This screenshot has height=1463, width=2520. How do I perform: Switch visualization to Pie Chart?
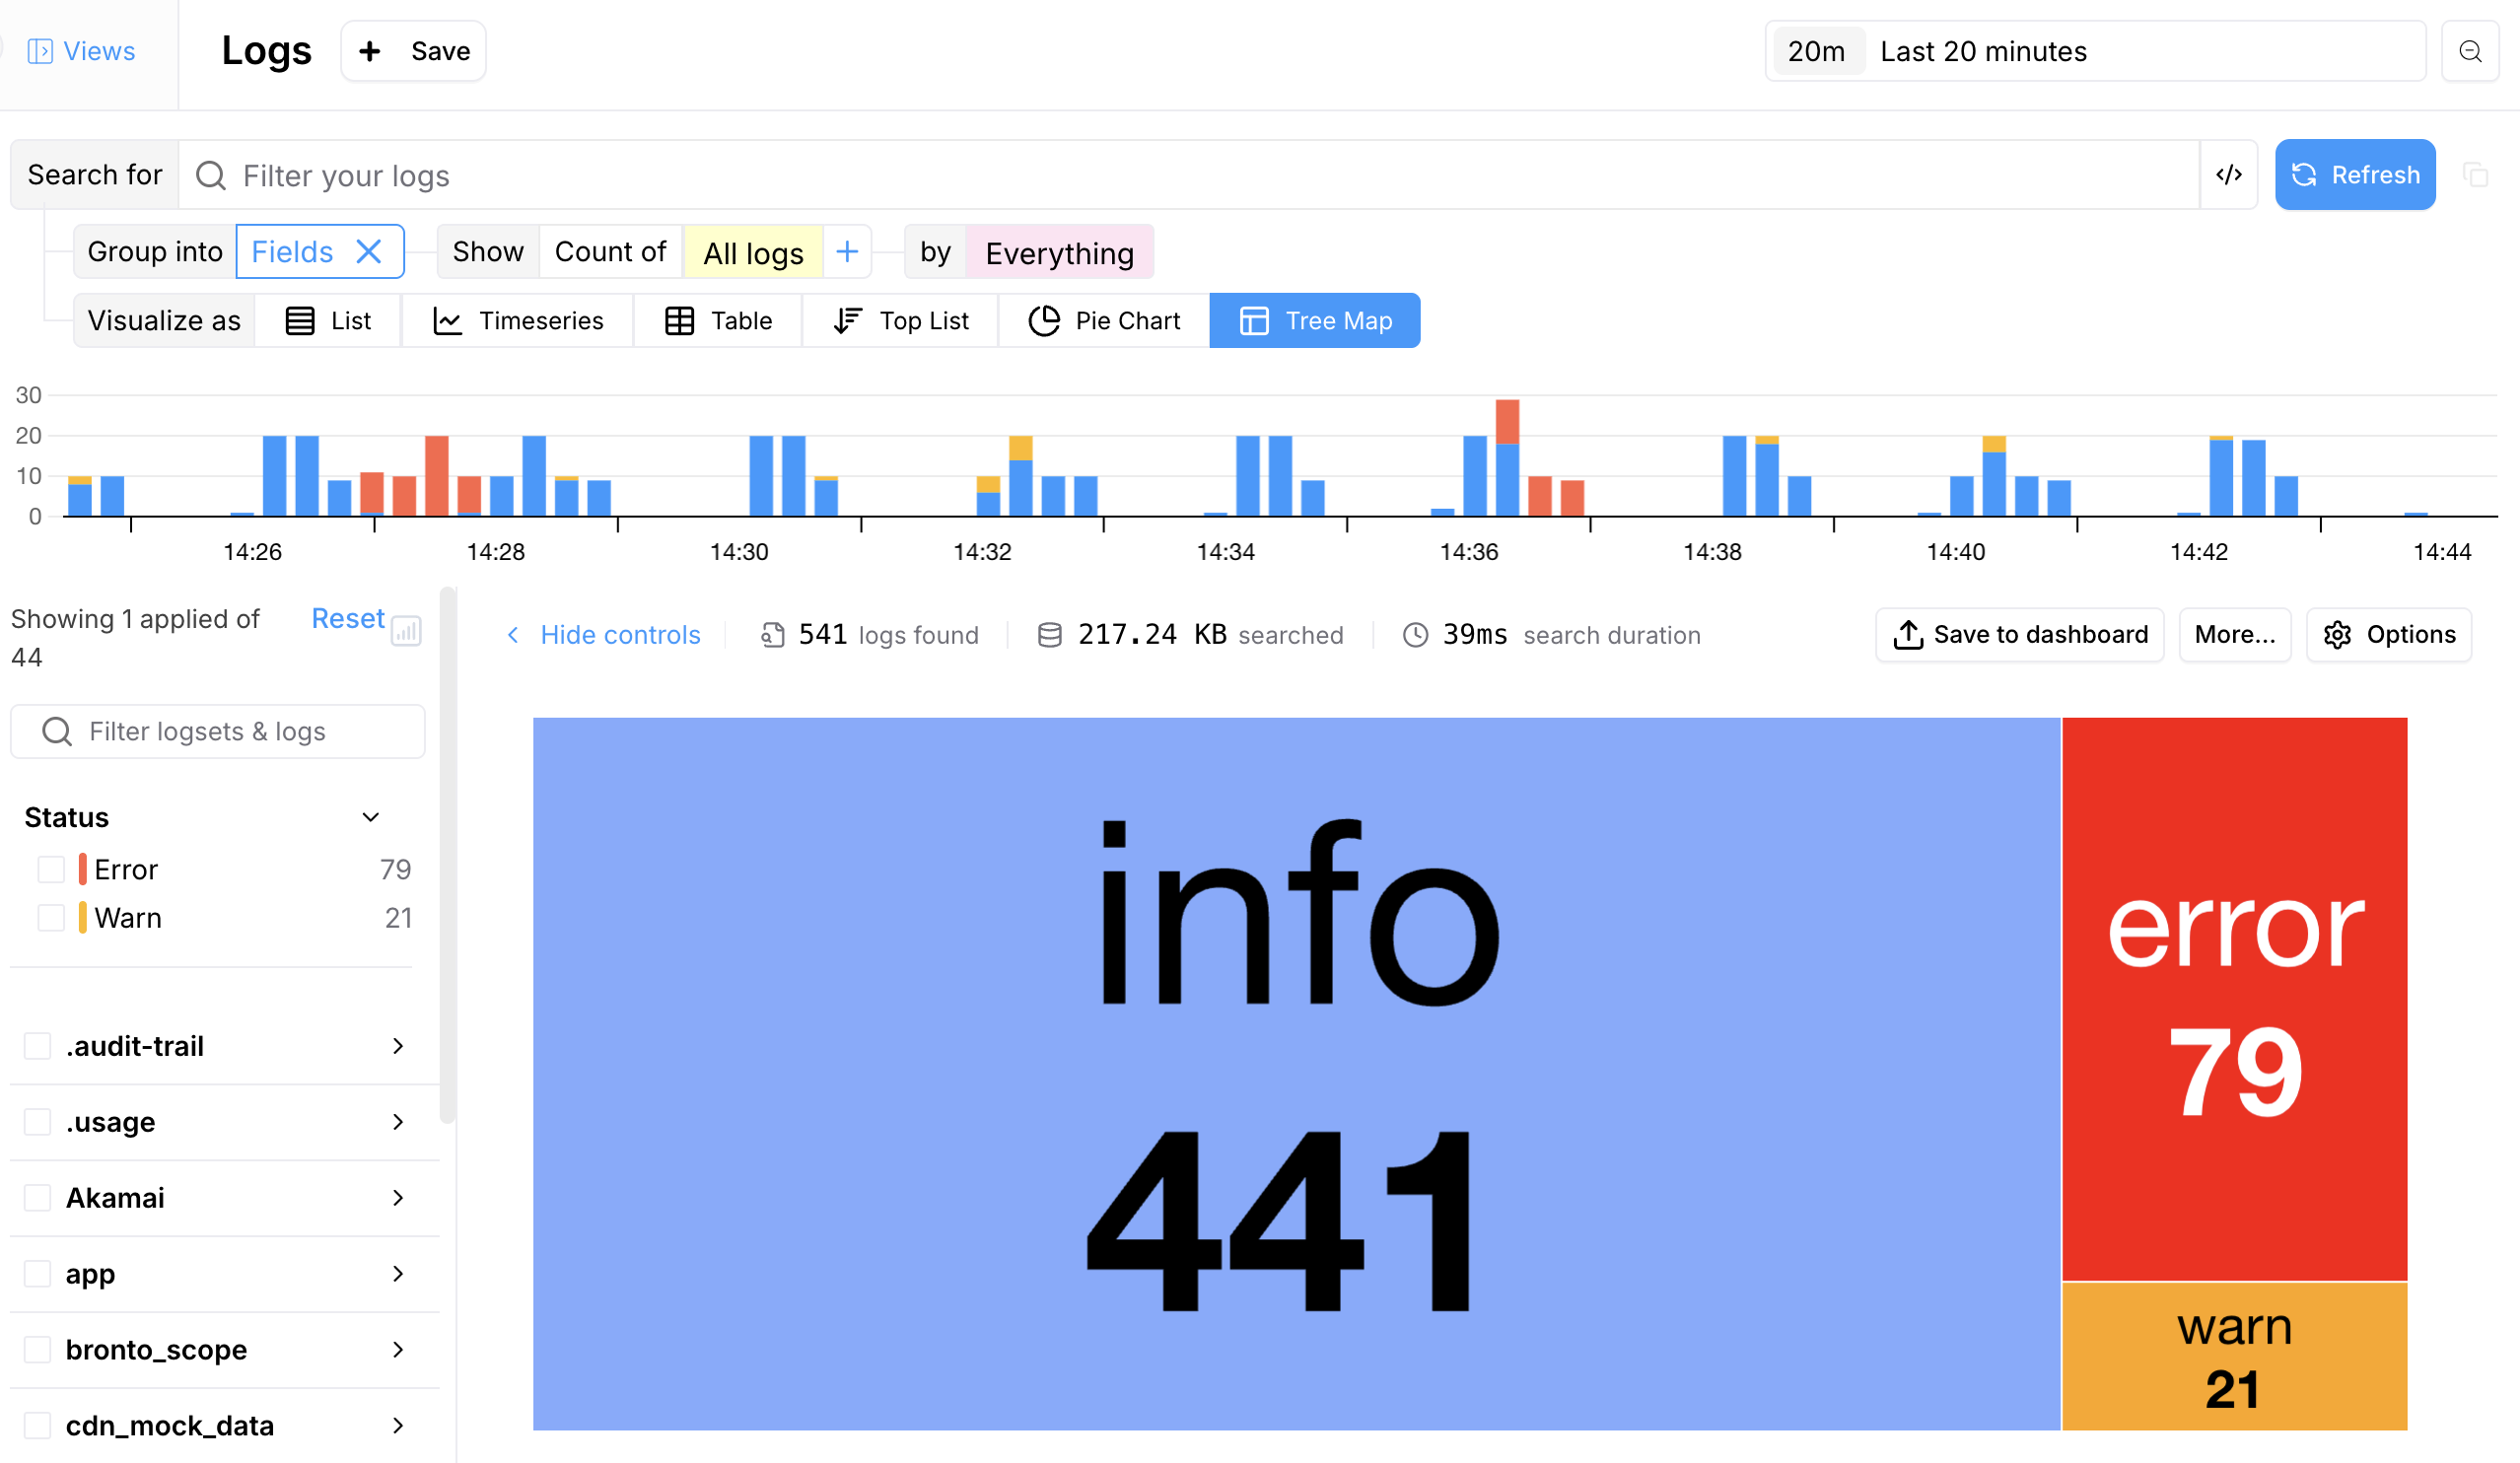pos(1104,321)
